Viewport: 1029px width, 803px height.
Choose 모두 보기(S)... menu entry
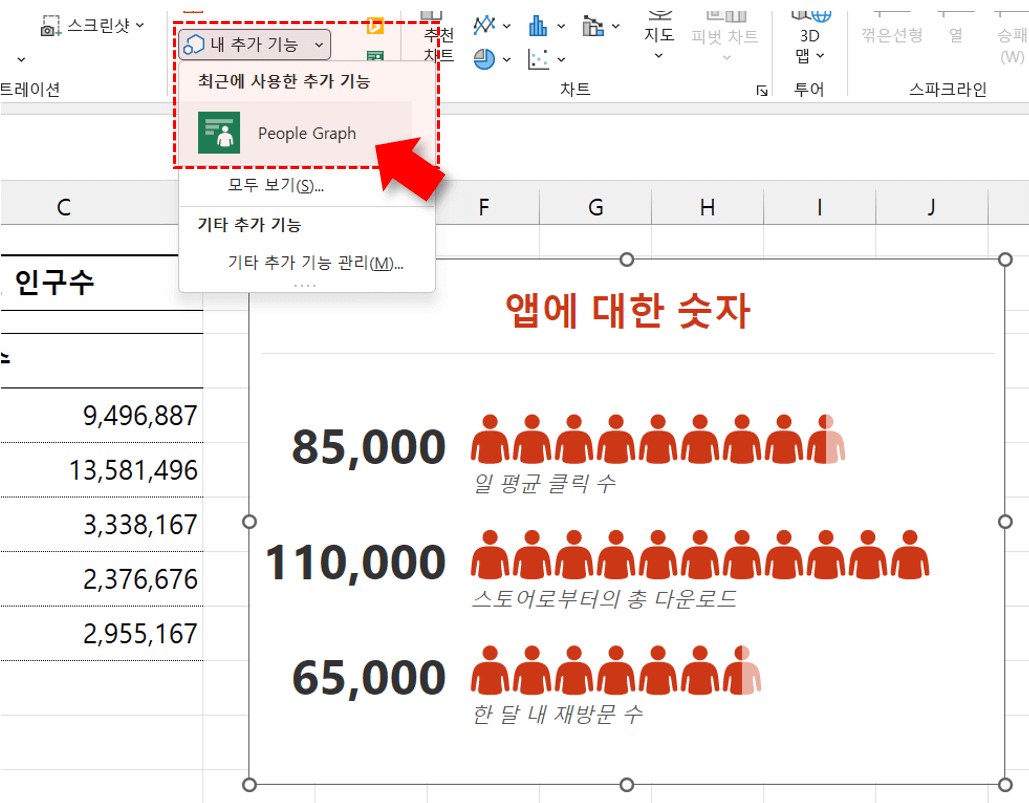(x=276, y=186)
